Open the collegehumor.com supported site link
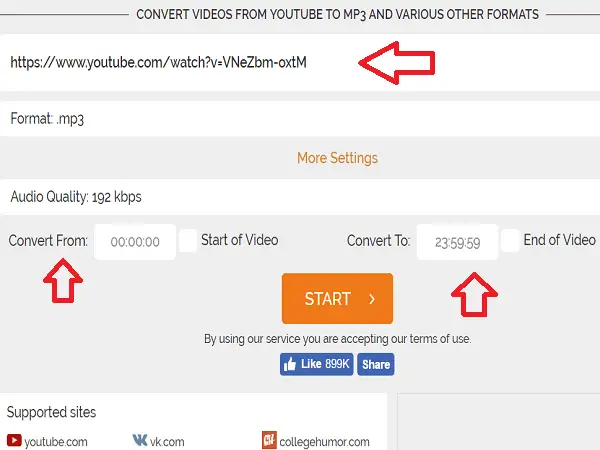The image size is (600, 450). 324,442
